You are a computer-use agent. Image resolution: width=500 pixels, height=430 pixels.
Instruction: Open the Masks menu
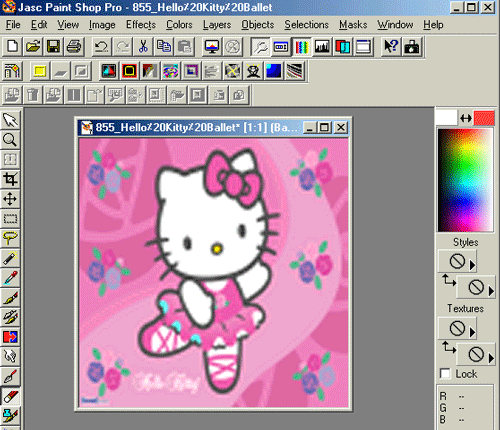click(x=353, y=25)
